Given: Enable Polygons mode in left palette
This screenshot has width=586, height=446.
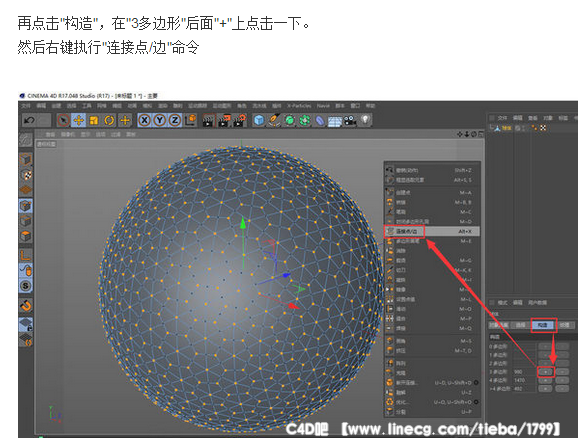Looking at the screenshot, I should (x=26, y=236).
